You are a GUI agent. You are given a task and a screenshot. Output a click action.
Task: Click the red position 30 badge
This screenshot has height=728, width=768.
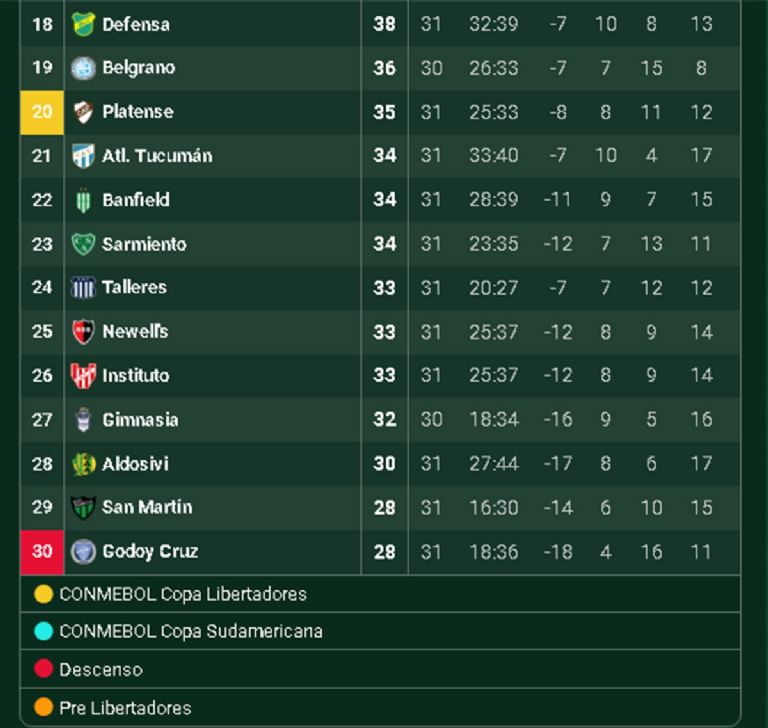point(42,551)
